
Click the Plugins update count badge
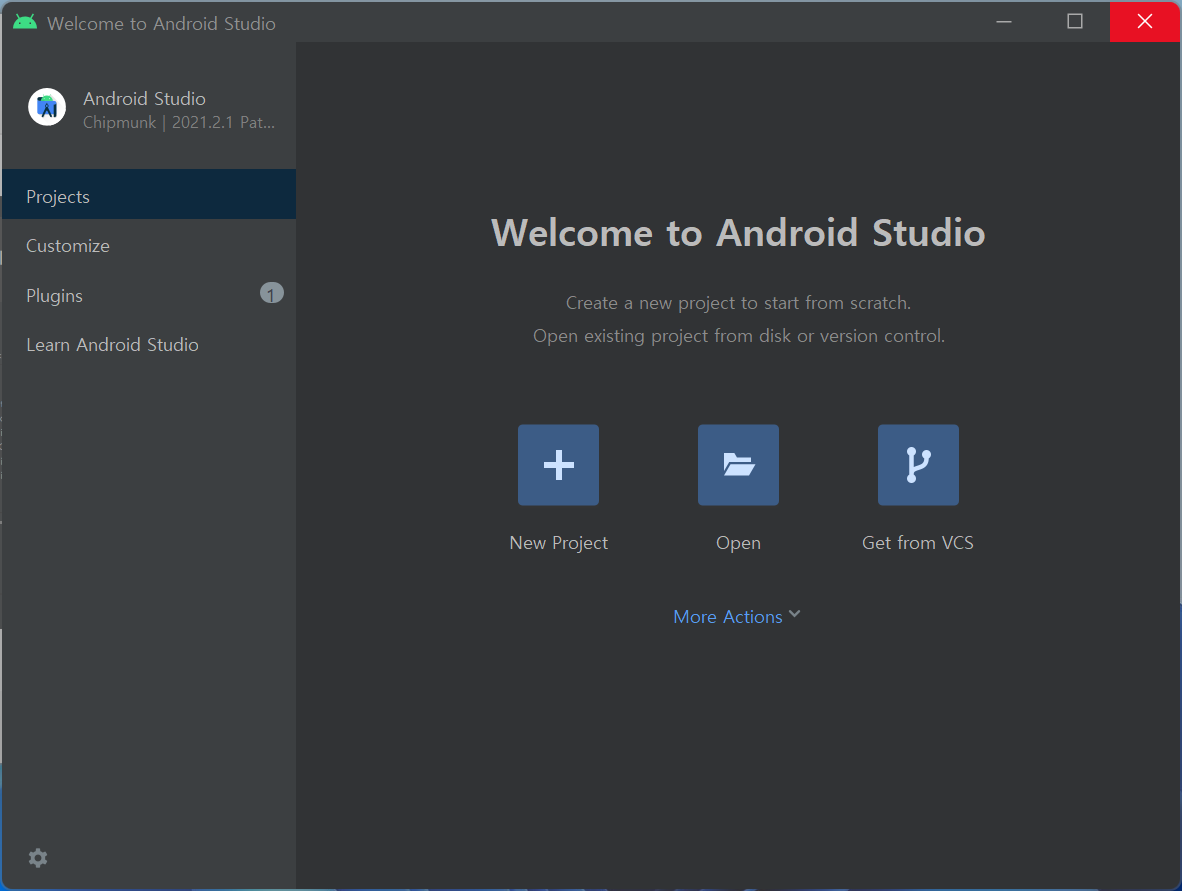point(271,293)
